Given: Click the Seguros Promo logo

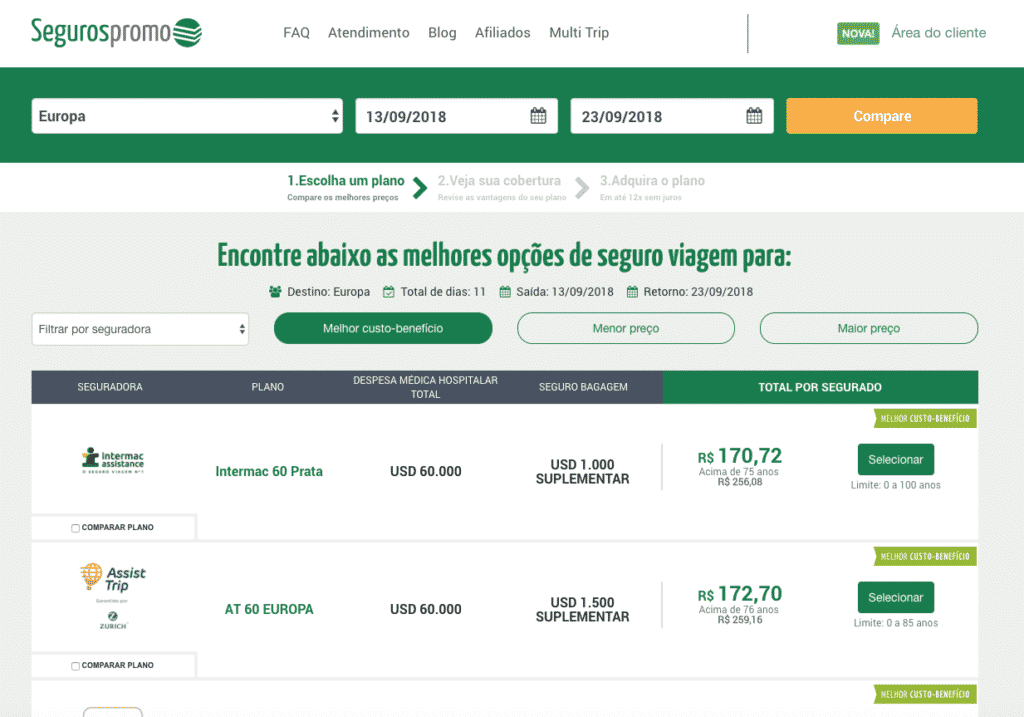Looking at the screenshot, I should (115, 31).
